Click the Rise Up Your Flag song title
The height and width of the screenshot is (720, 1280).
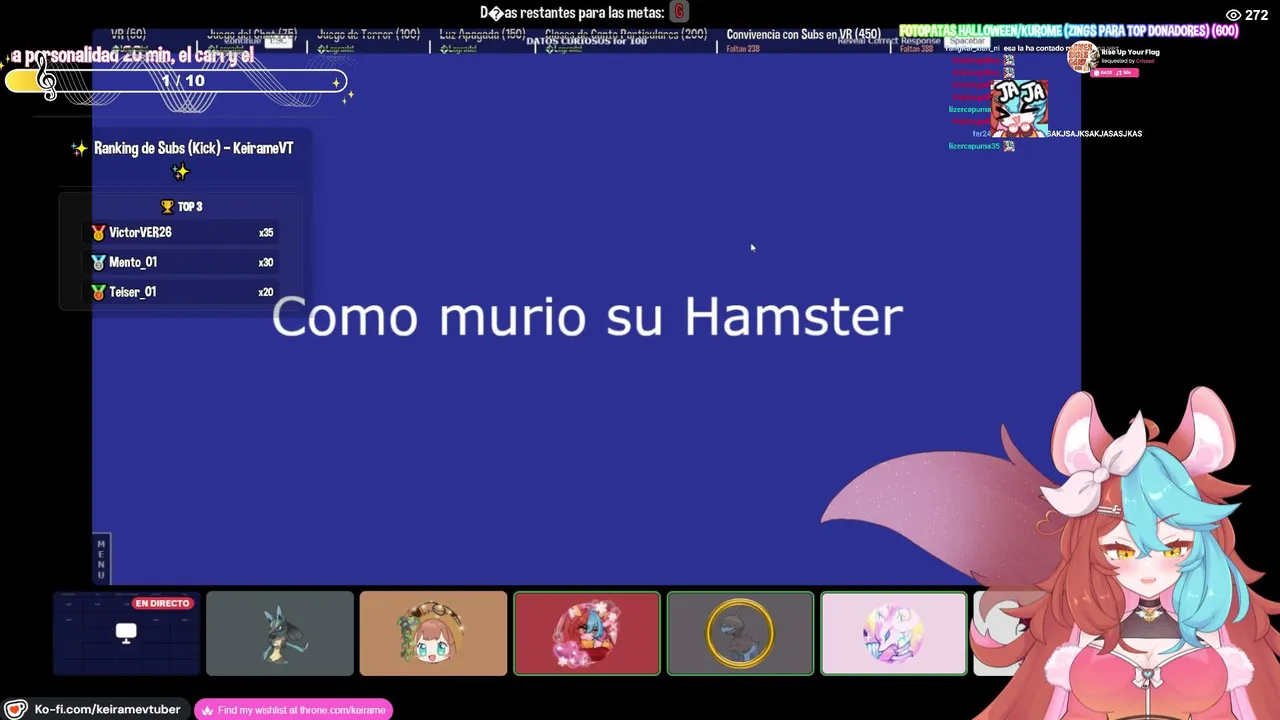point(1130,52)
